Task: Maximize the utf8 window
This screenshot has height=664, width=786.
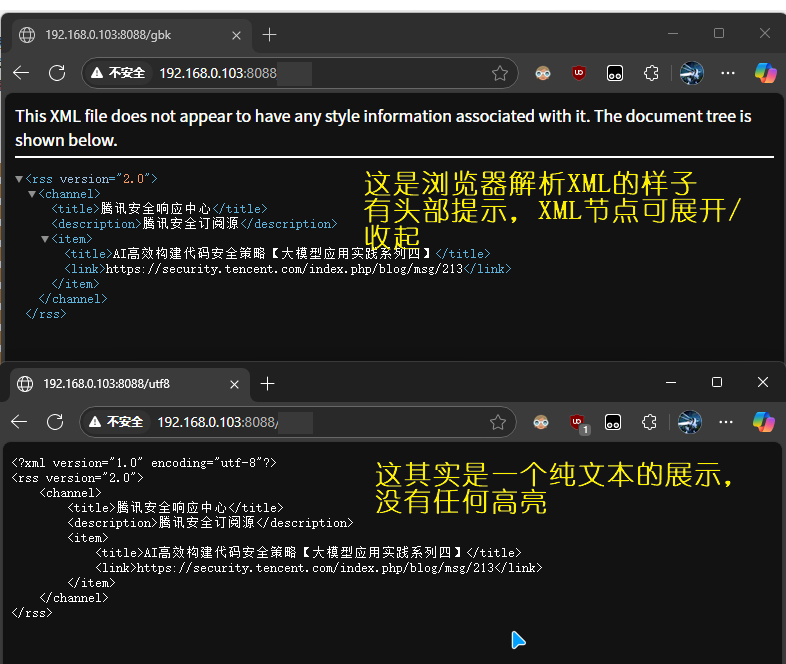Action: [717, 382]
